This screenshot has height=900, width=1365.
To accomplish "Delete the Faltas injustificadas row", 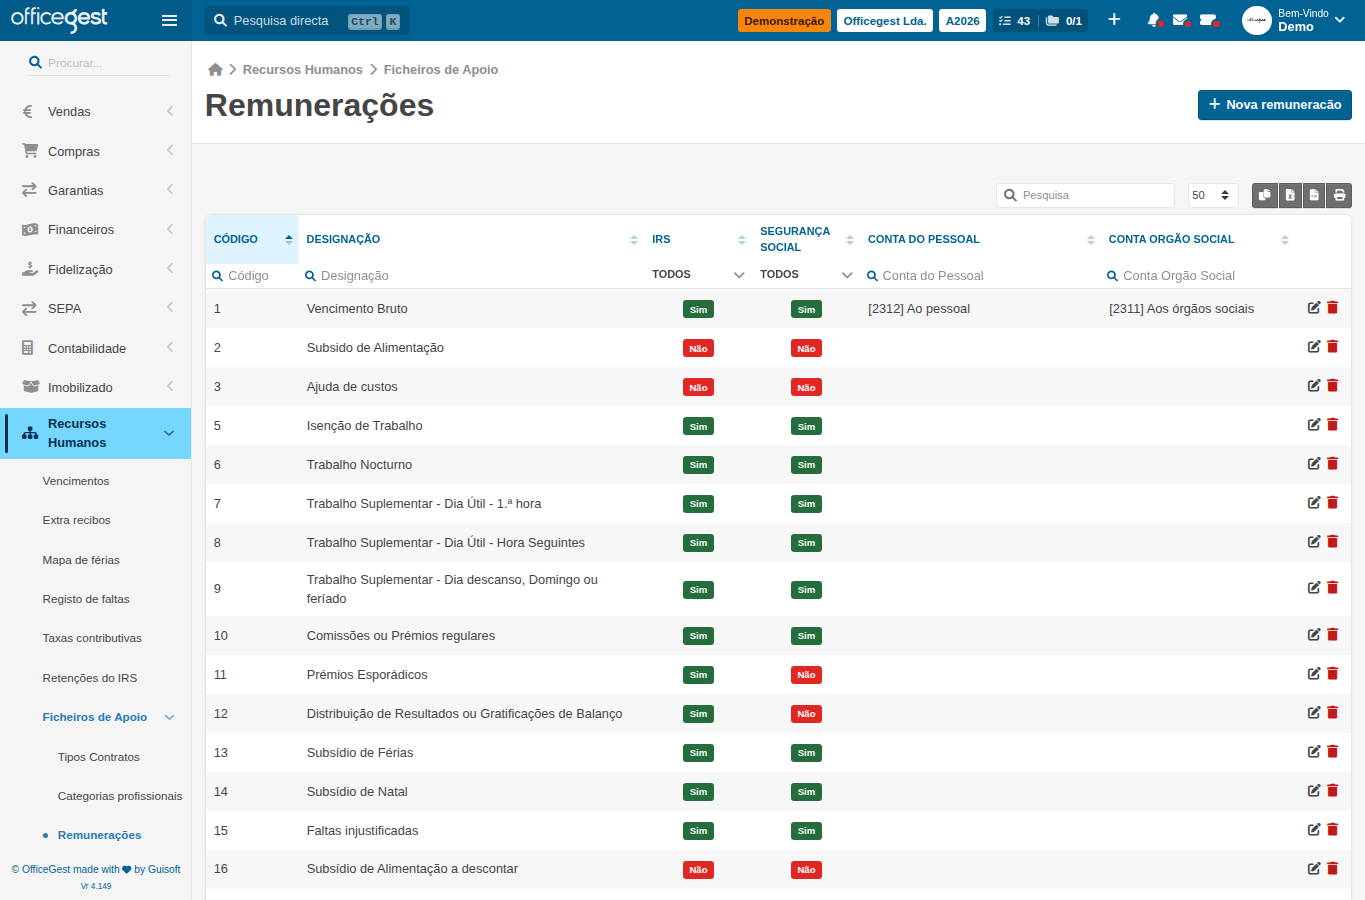I will [x=1332, y=830].
